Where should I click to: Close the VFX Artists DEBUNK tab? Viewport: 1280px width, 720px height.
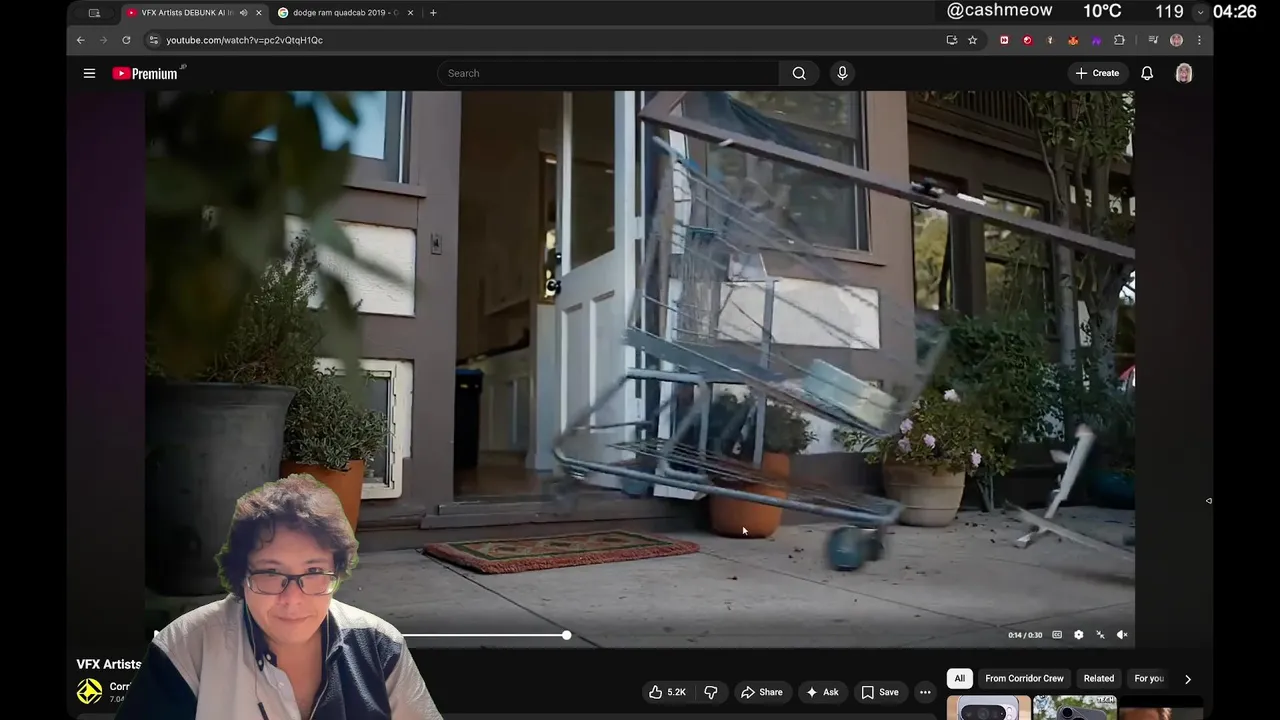(x=259, y=13)
